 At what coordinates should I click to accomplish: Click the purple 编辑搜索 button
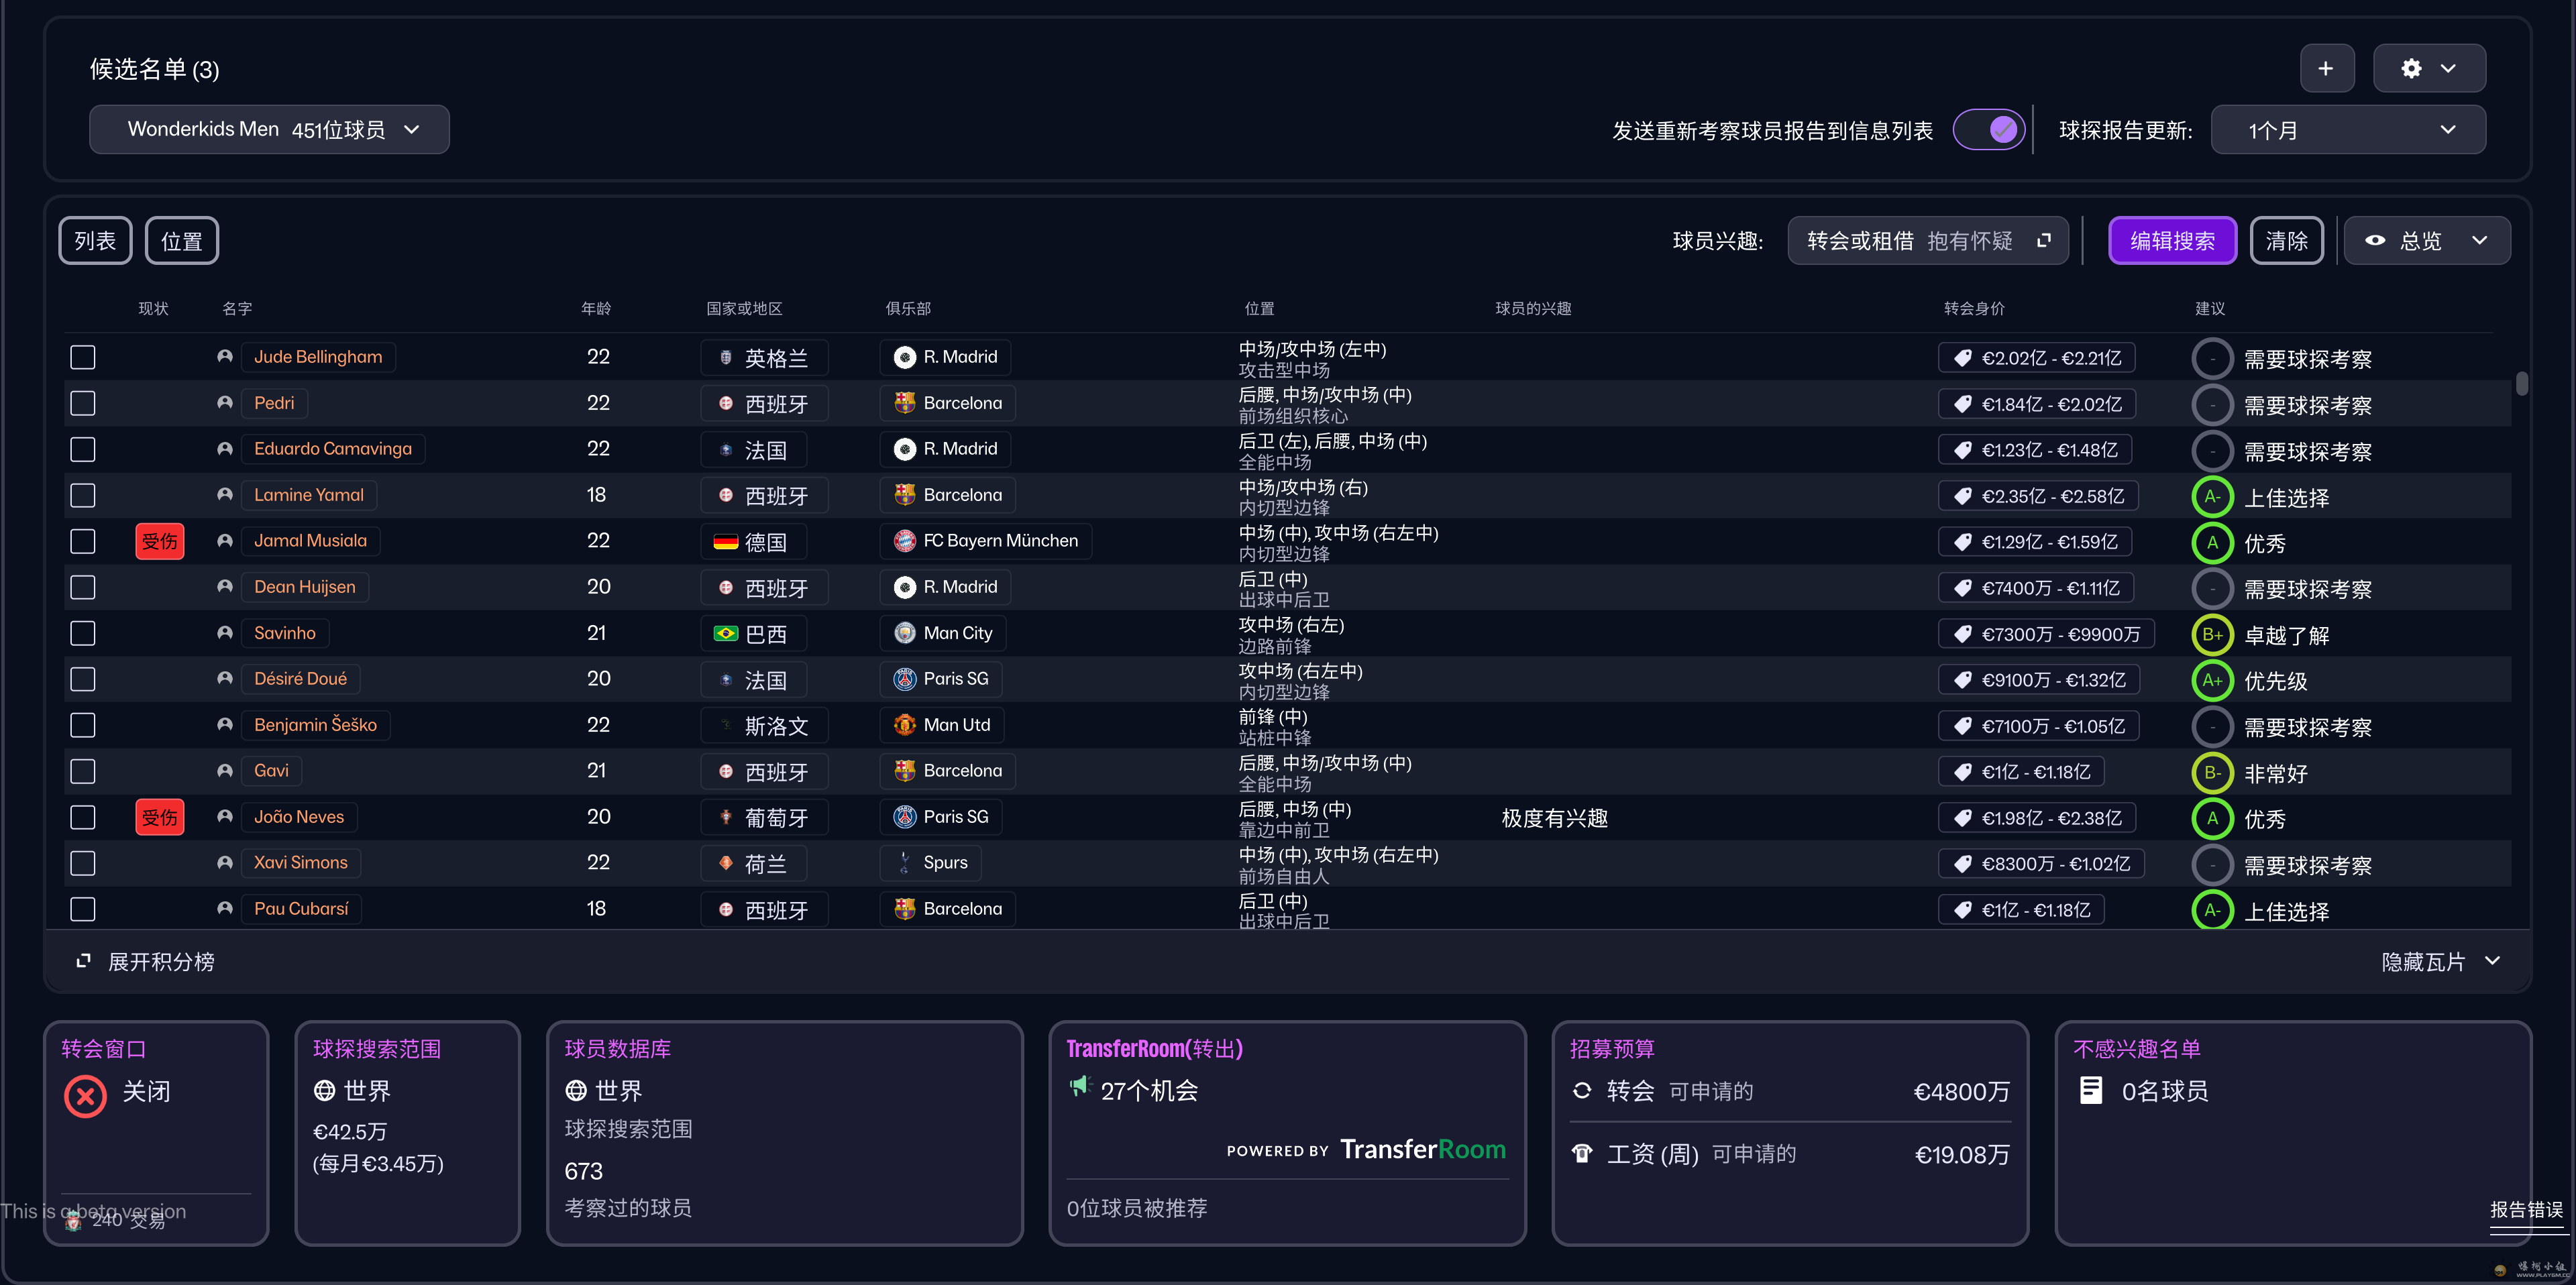click(x=2172, y=241)
